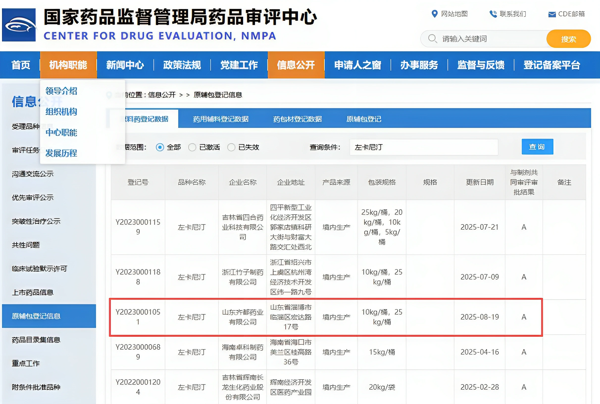Open 药品目录集信息 in the sidebar
Image resolution: width=600 pixels, height=404 pixels.
click(38, 340)
